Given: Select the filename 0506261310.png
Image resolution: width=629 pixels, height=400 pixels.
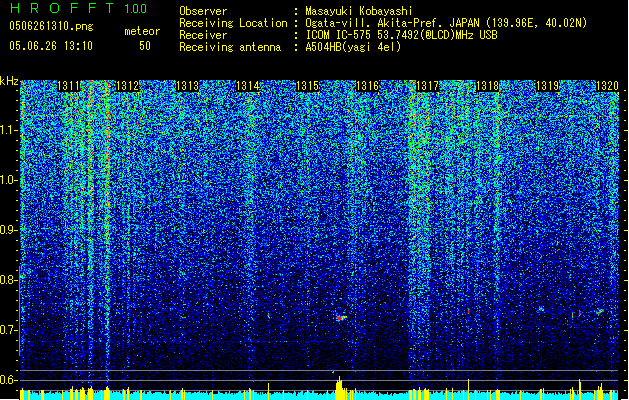Looking at the screenshot, I should click(x=51, y=26).
